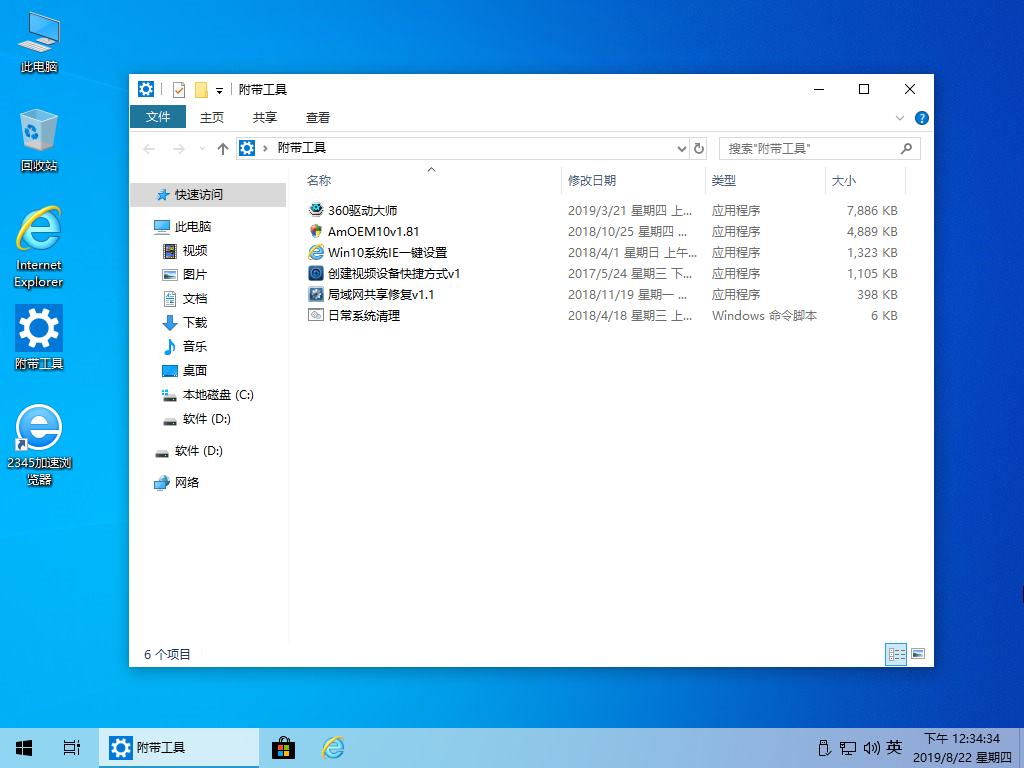Click the search magnifier icon

coord(906,148)
